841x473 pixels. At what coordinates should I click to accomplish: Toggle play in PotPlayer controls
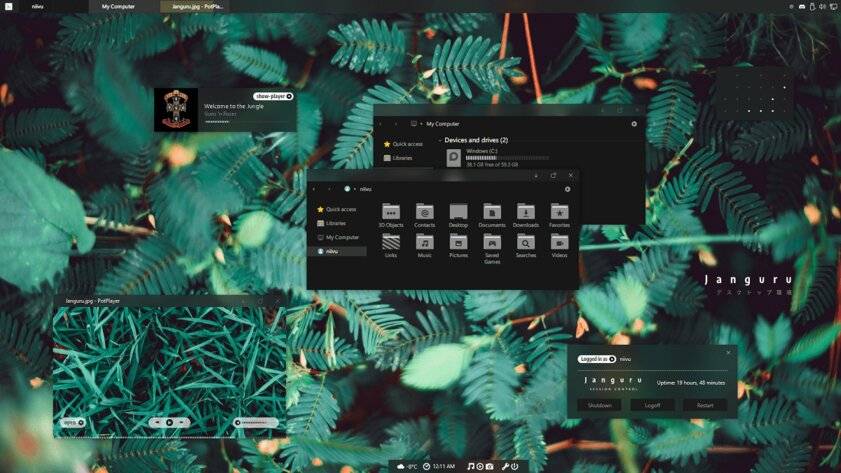[169, 423]
